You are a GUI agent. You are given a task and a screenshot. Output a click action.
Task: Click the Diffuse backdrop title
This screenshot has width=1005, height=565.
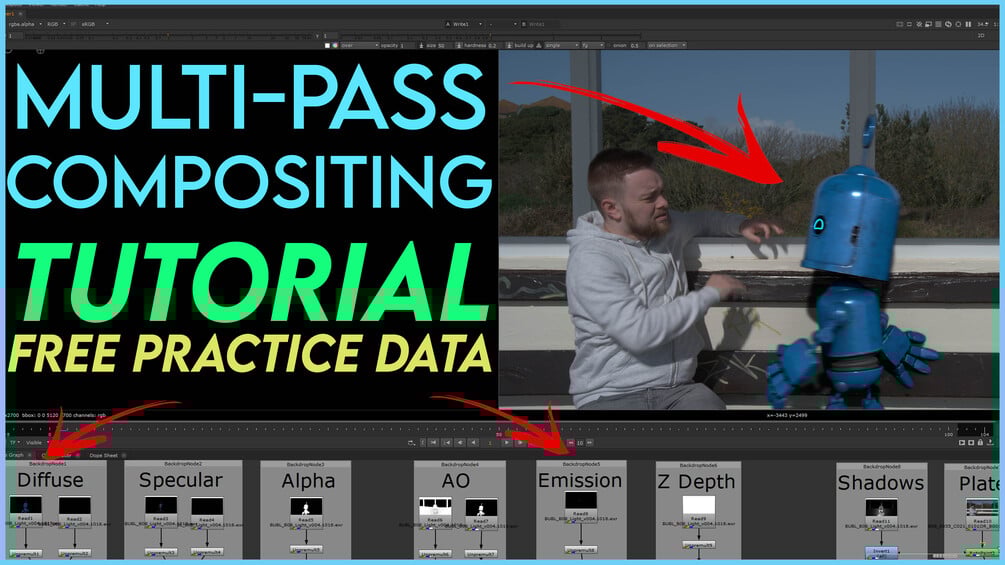pos(51,480)
